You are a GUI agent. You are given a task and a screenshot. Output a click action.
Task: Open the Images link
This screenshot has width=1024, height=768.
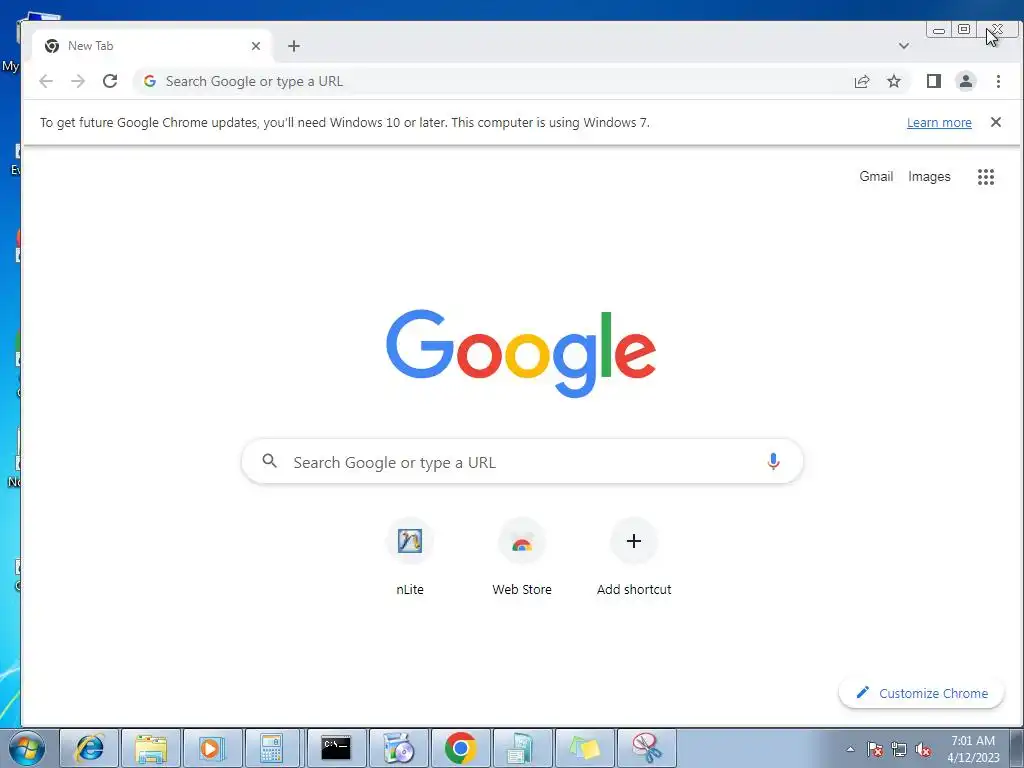[x=929, y=176]
